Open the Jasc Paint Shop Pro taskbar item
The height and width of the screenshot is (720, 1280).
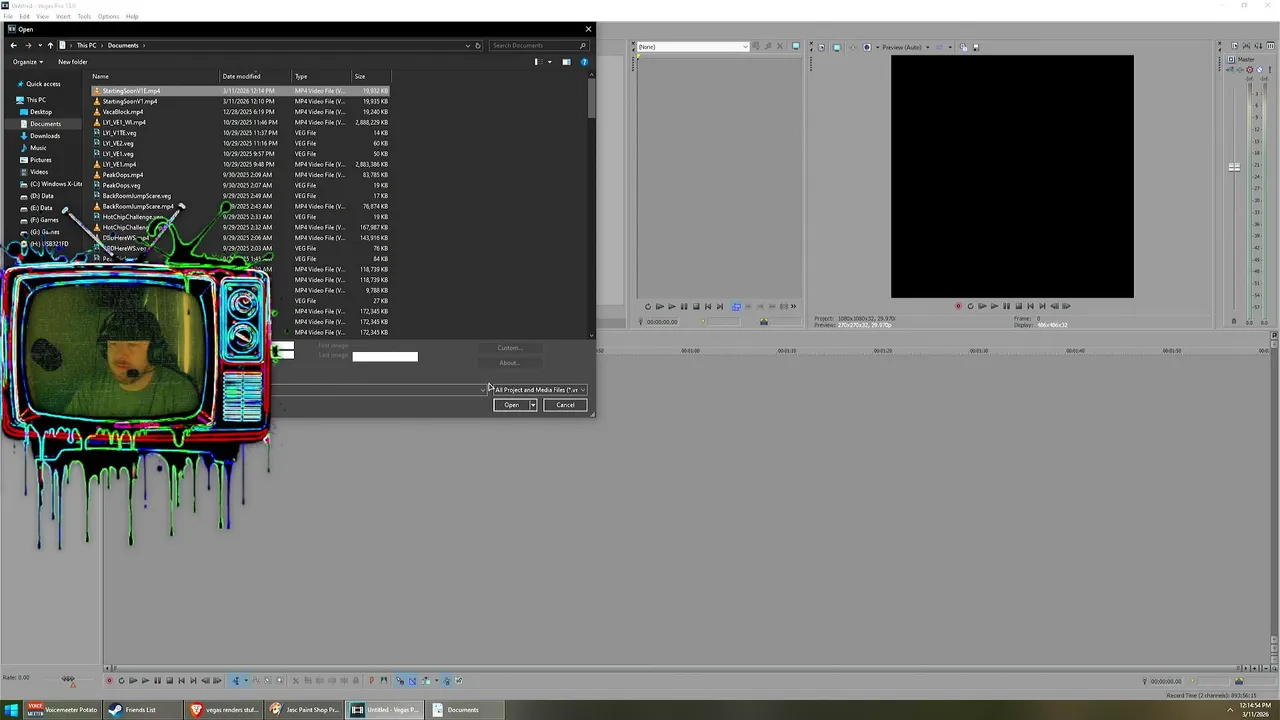(x=305, y=710)
